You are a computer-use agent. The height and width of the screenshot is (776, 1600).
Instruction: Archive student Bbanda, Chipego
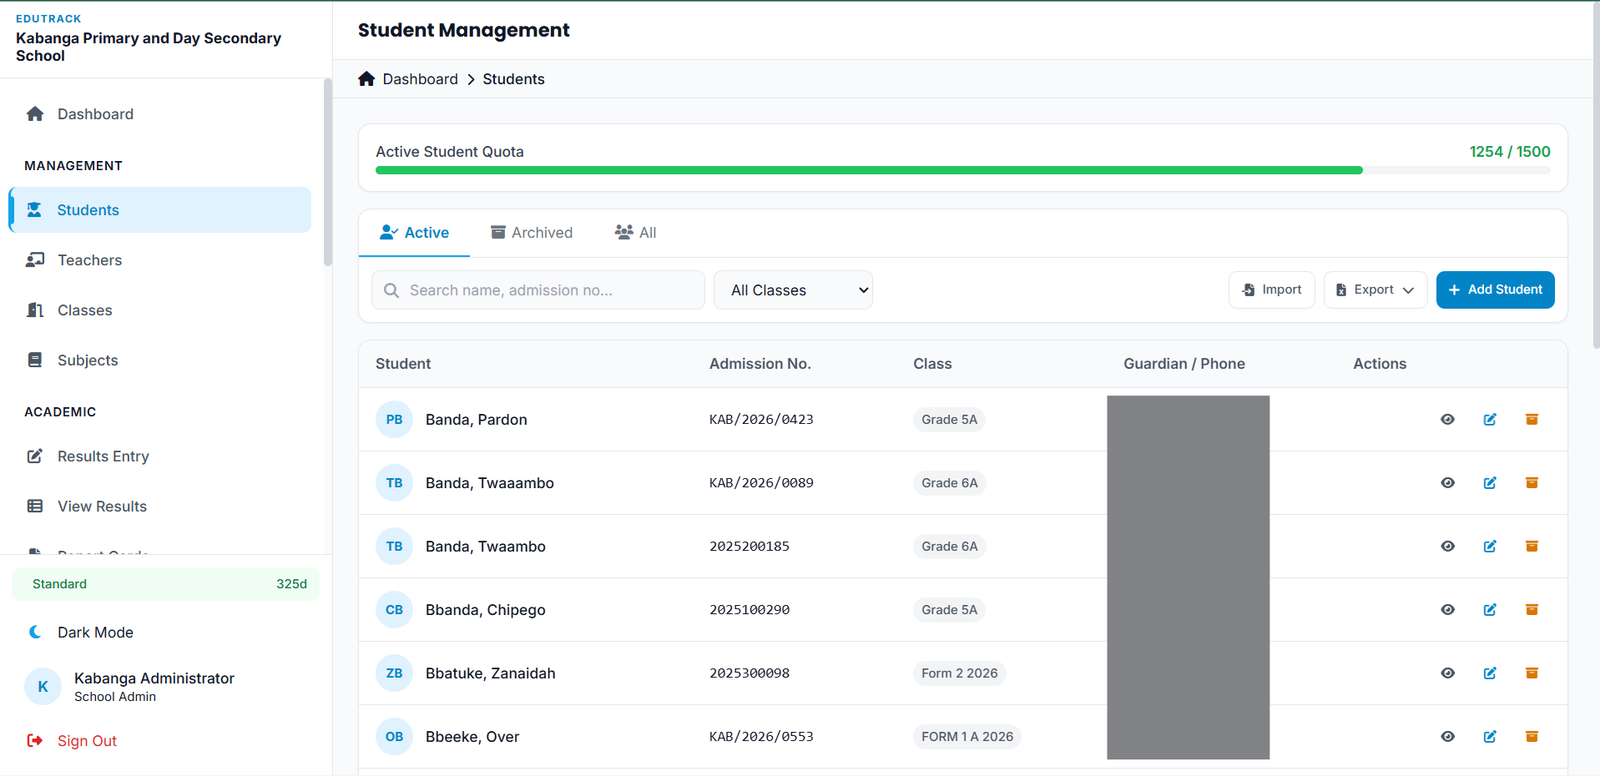(1531, 610)
